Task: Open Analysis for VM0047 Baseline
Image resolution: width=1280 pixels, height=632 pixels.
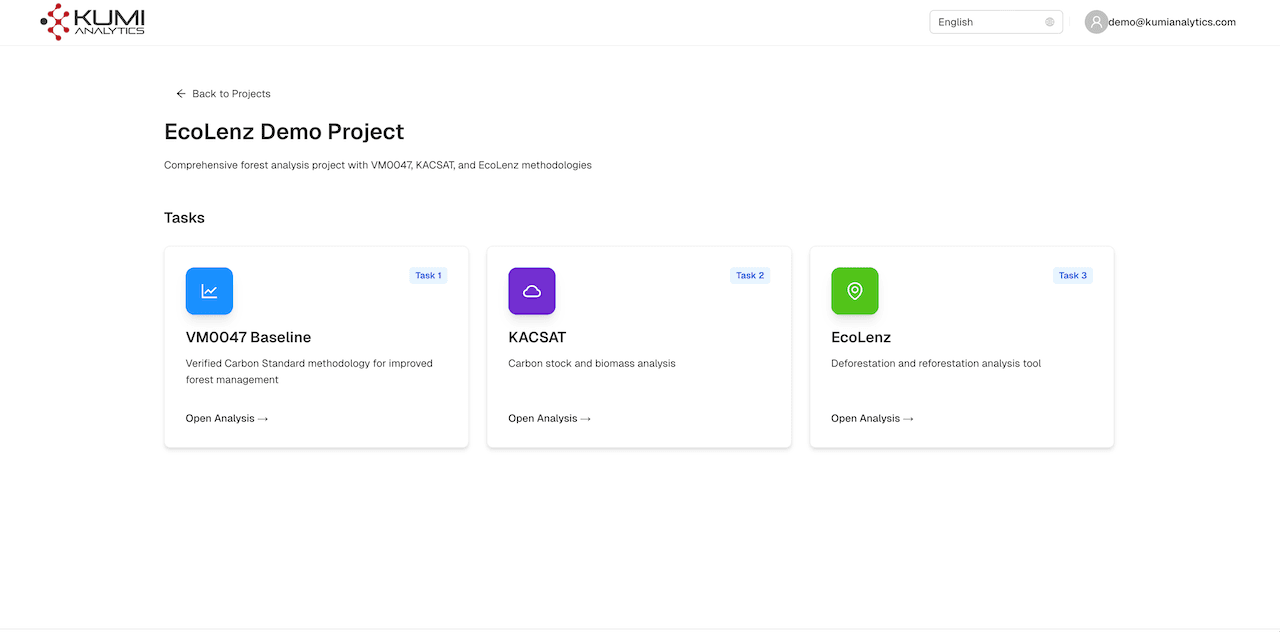Action: 227,418
